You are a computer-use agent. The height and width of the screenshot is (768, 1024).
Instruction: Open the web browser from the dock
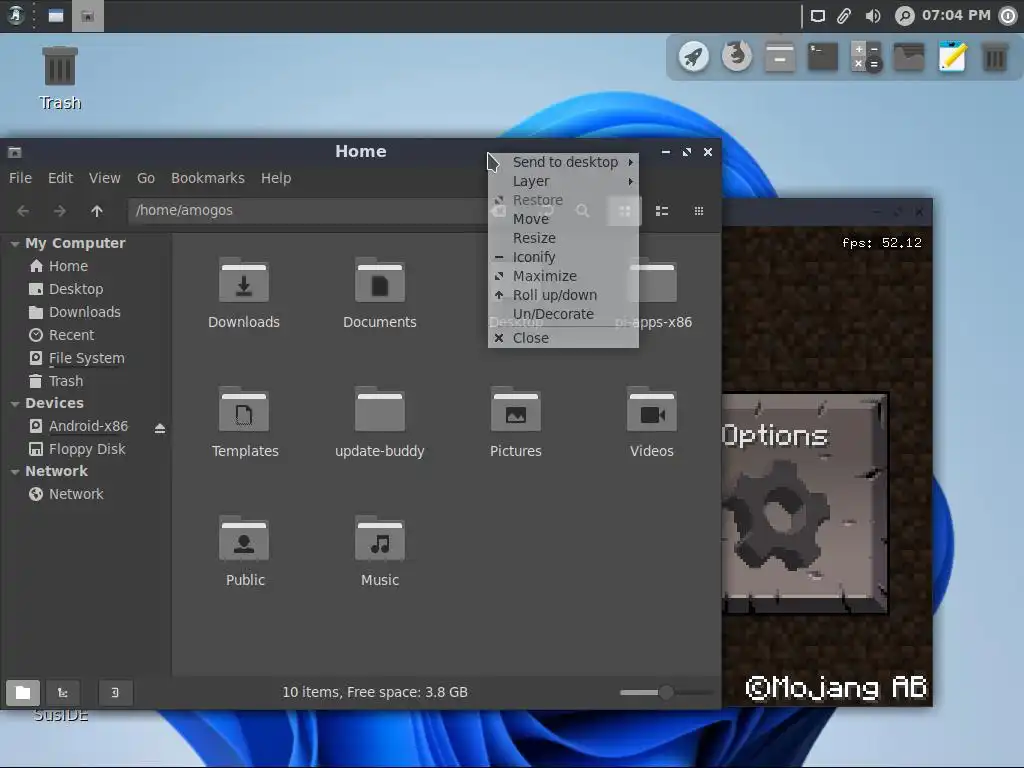pyautogui.click(x=737, y=57)
